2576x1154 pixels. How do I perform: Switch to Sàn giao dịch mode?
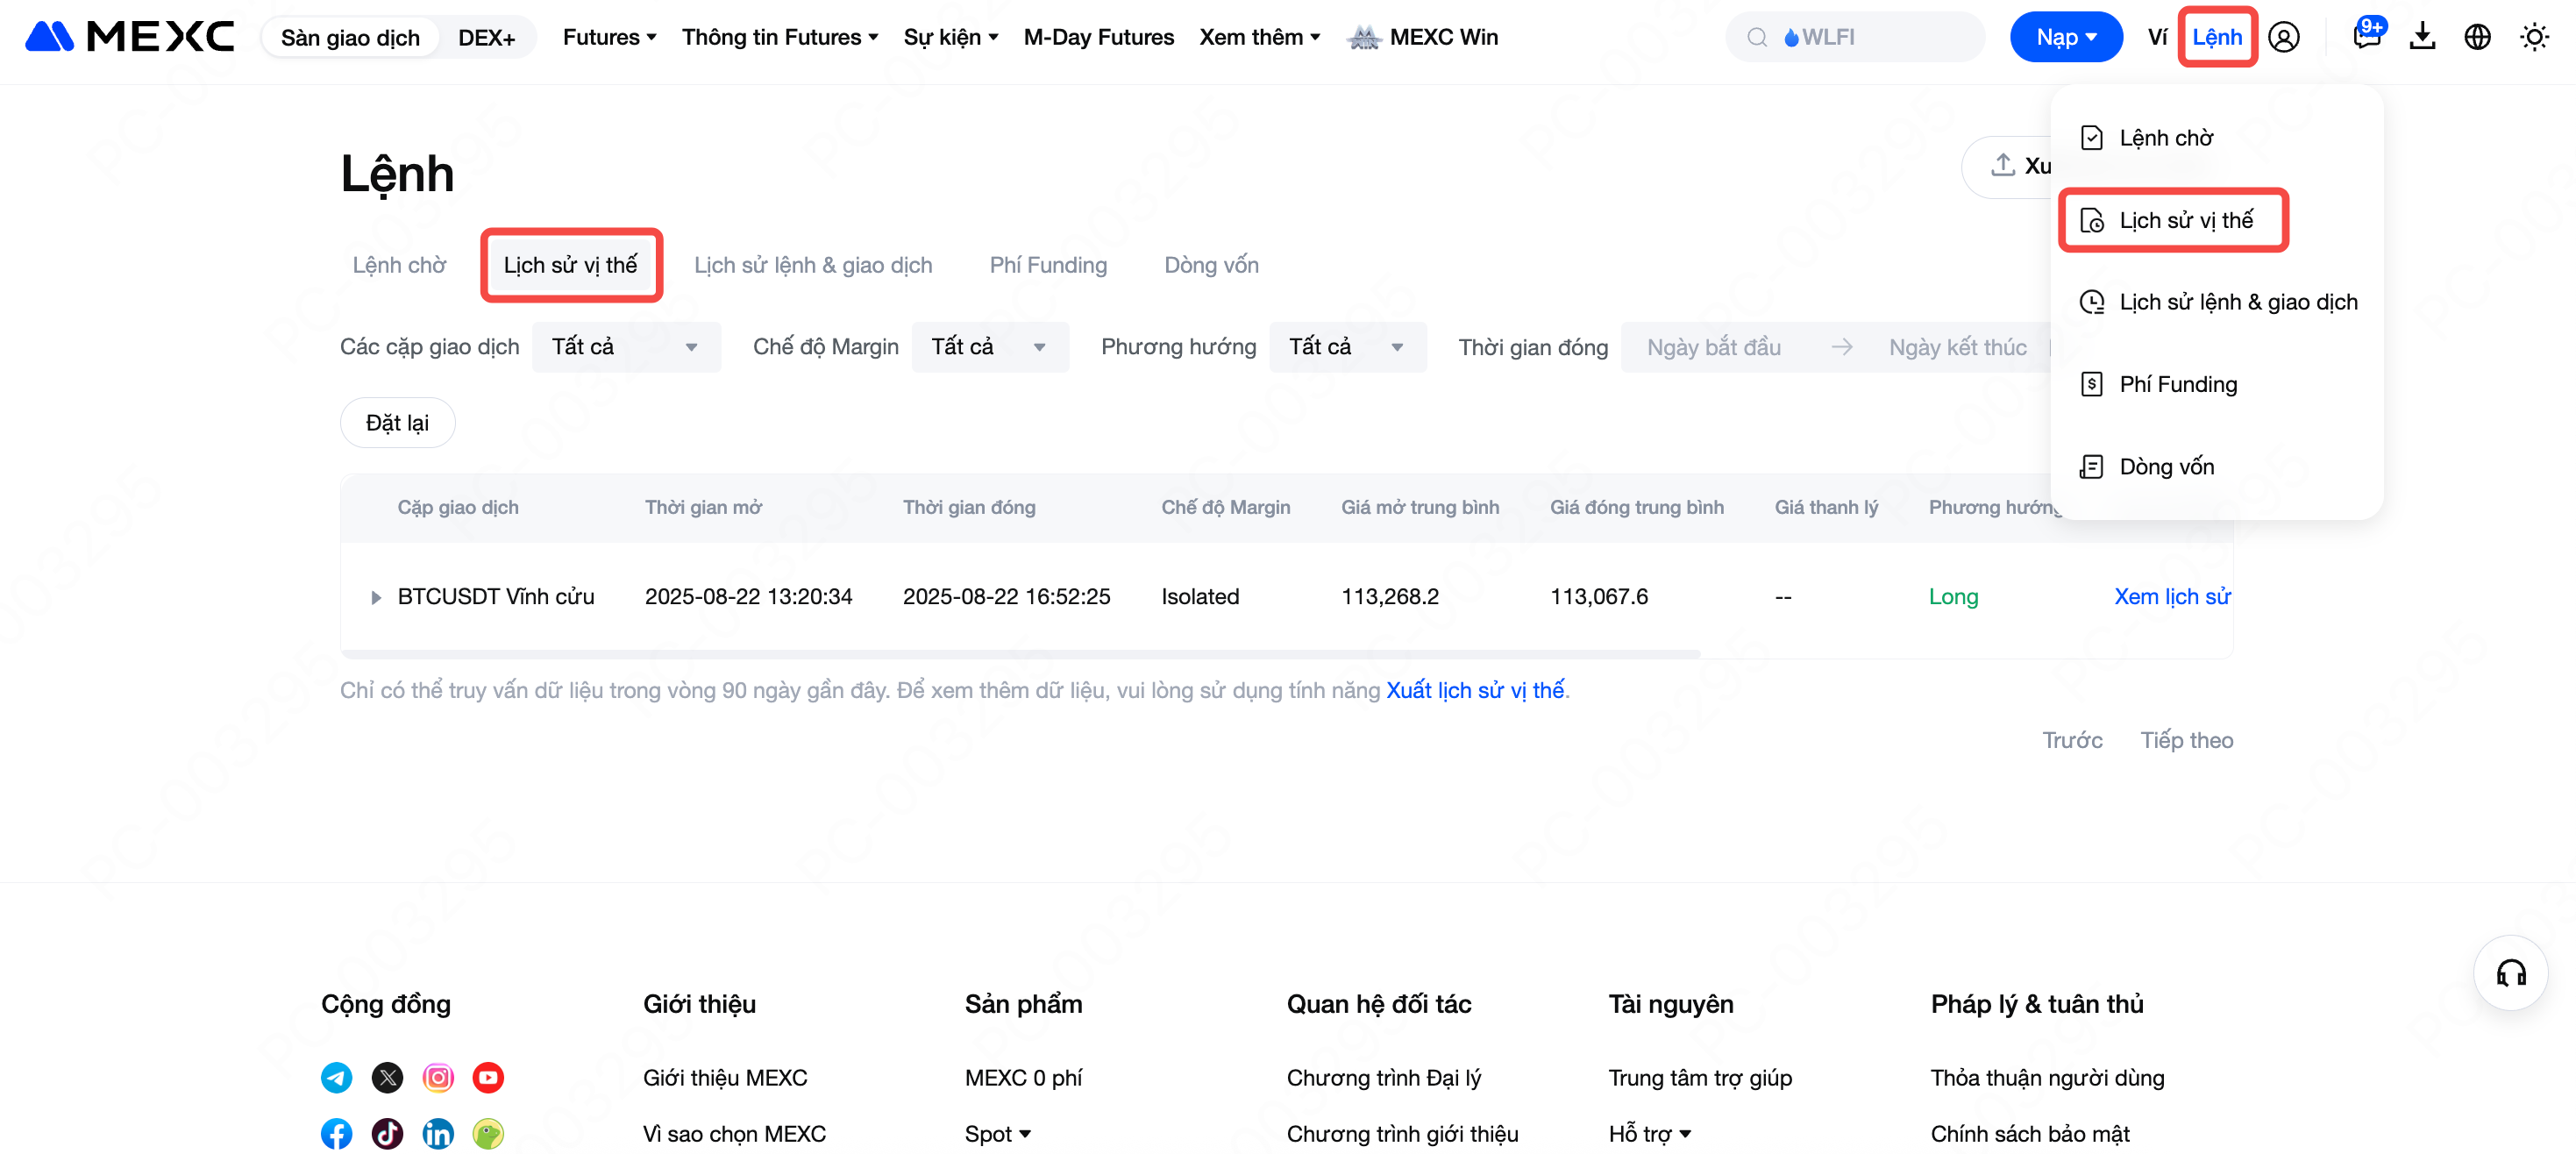click(x=350, y=37)
